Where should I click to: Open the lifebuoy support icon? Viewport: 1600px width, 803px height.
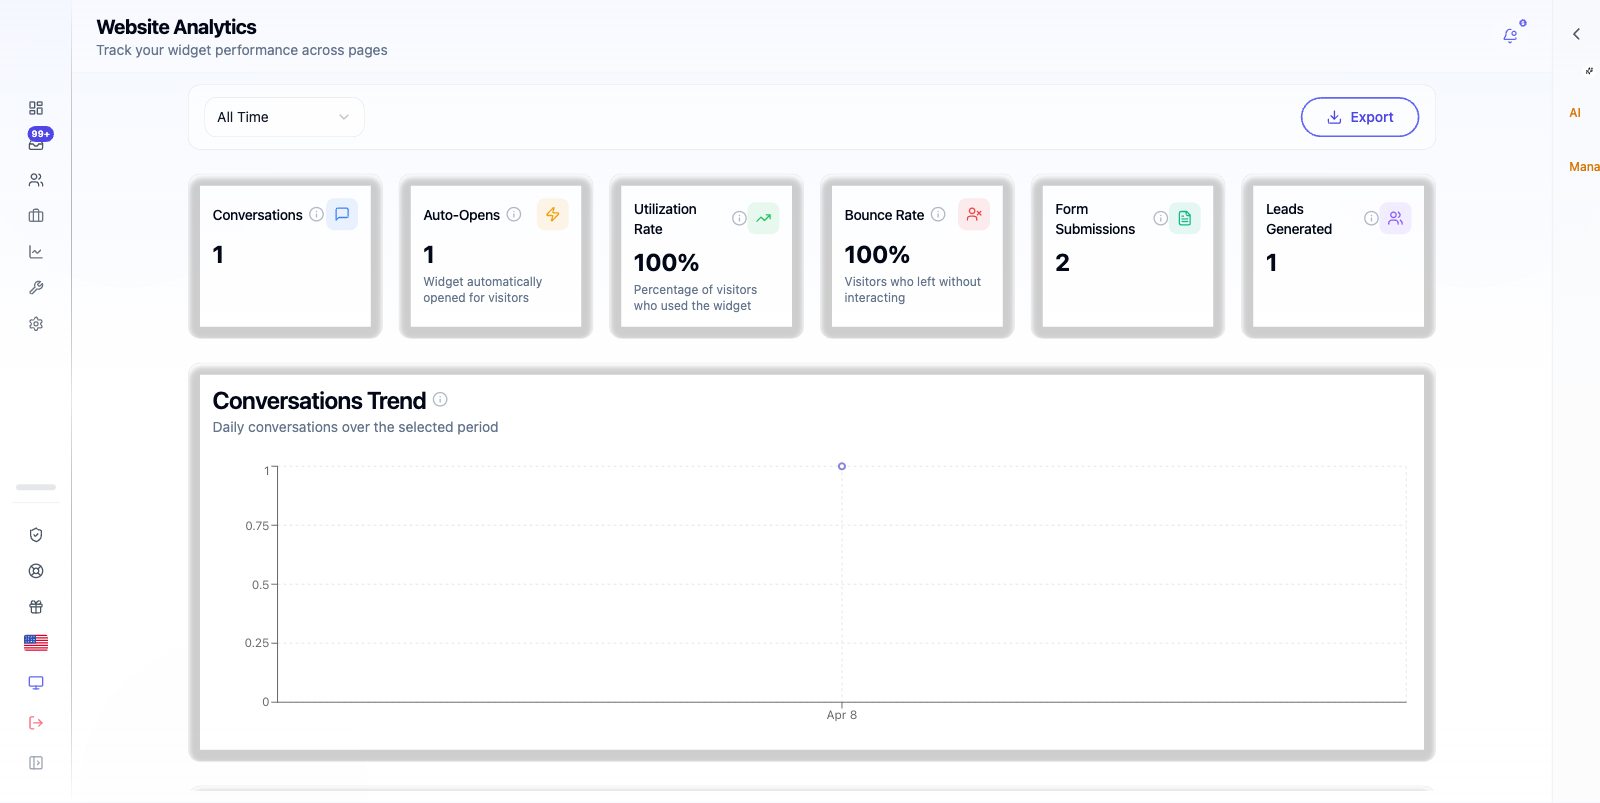pyautogui.click(x=36, y=571)
